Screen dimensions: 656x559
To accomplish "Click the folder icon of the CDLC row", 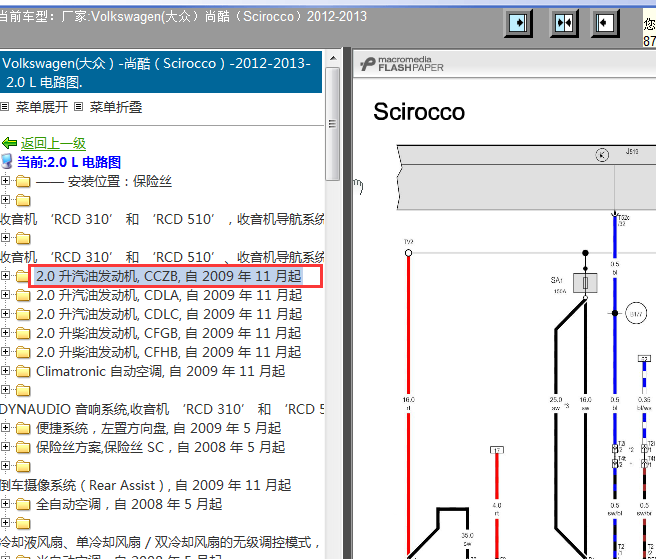I will point(23,315).
